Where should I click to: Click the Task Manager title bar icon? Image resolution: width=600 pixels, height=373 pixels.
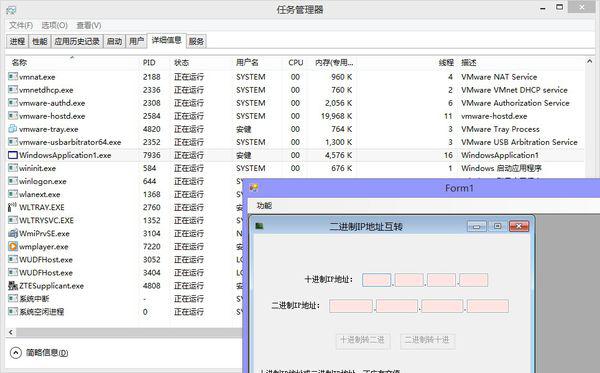[11, 10]
